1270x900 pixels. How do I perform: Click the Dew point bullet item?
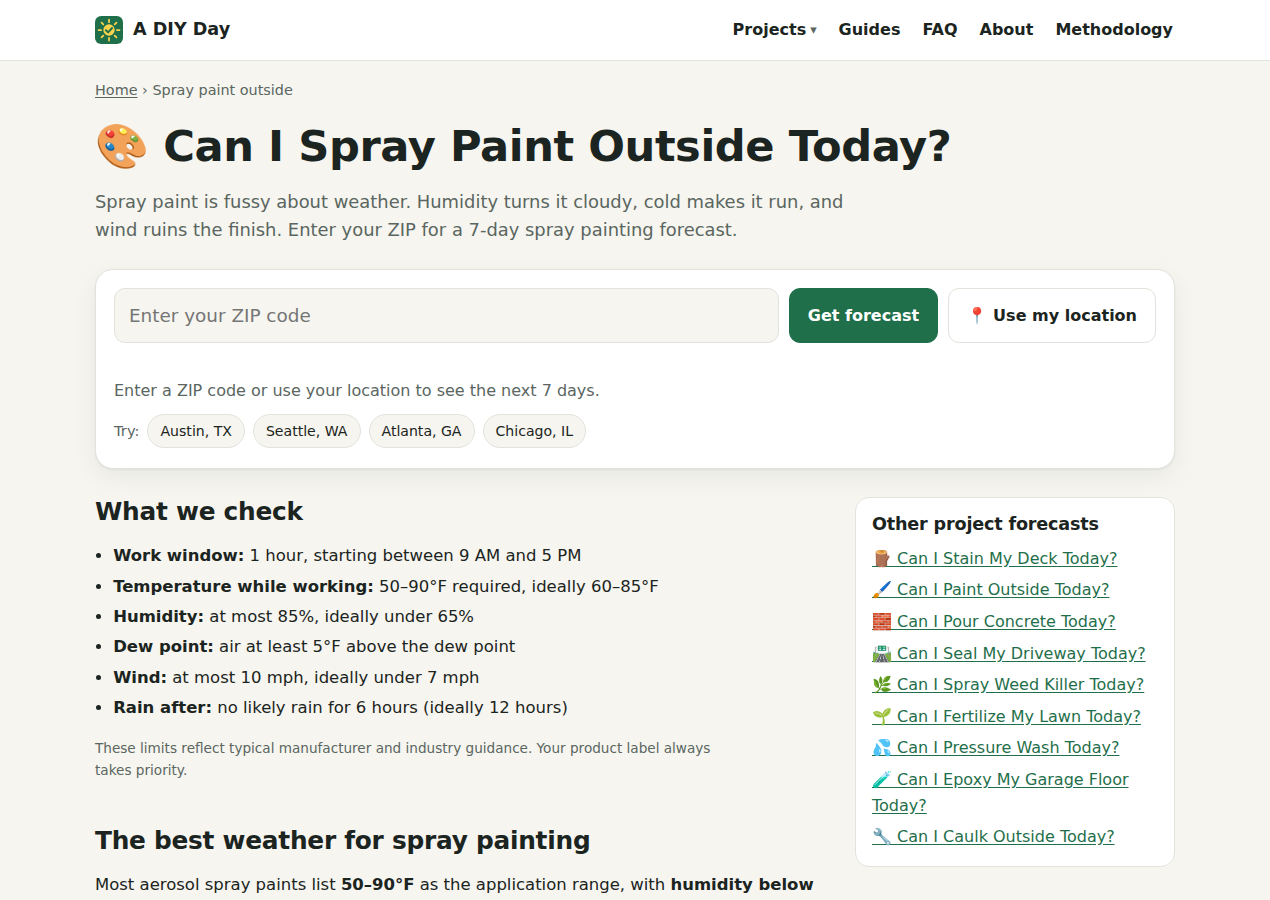(x=314, y=646)
